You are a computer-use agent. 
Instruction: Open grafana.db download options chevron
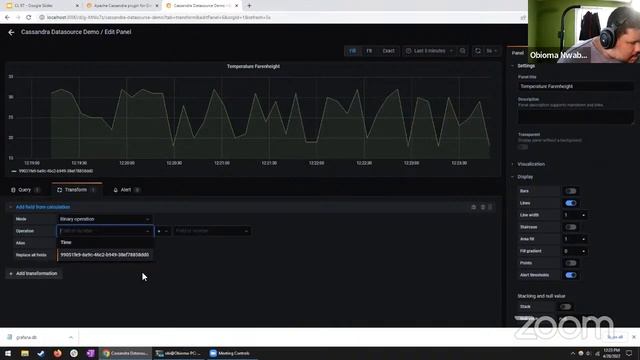tap(71, 338)
